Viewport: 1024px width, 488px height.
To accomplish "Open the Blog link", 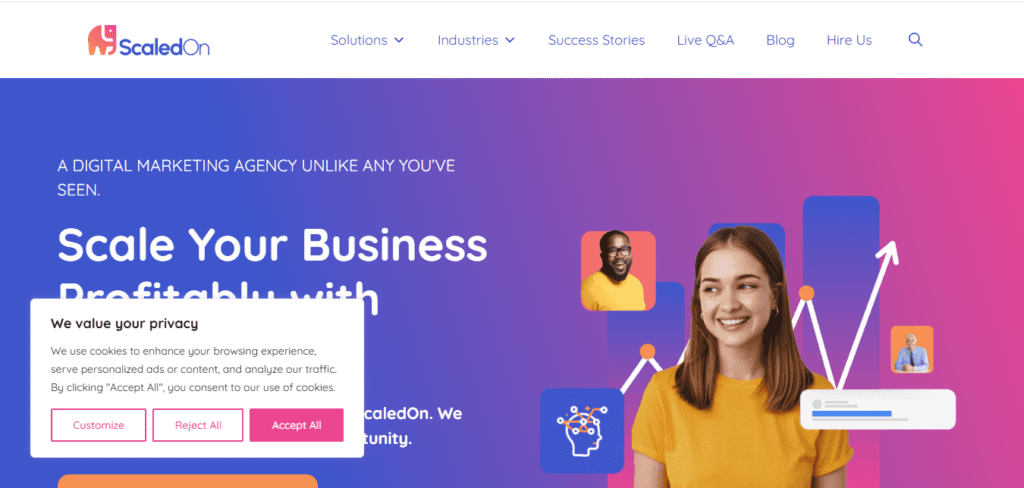I will click(x=780, y=40).
